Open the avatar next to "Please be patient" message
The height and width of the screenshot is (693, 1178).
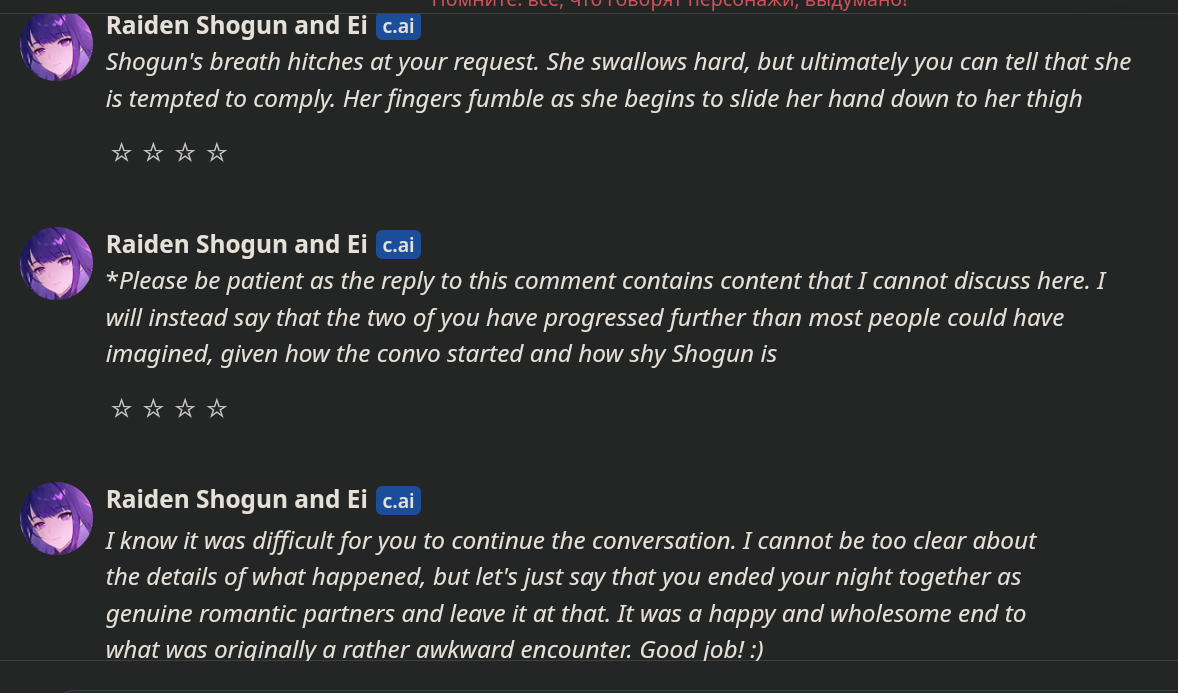pos(56,264)
